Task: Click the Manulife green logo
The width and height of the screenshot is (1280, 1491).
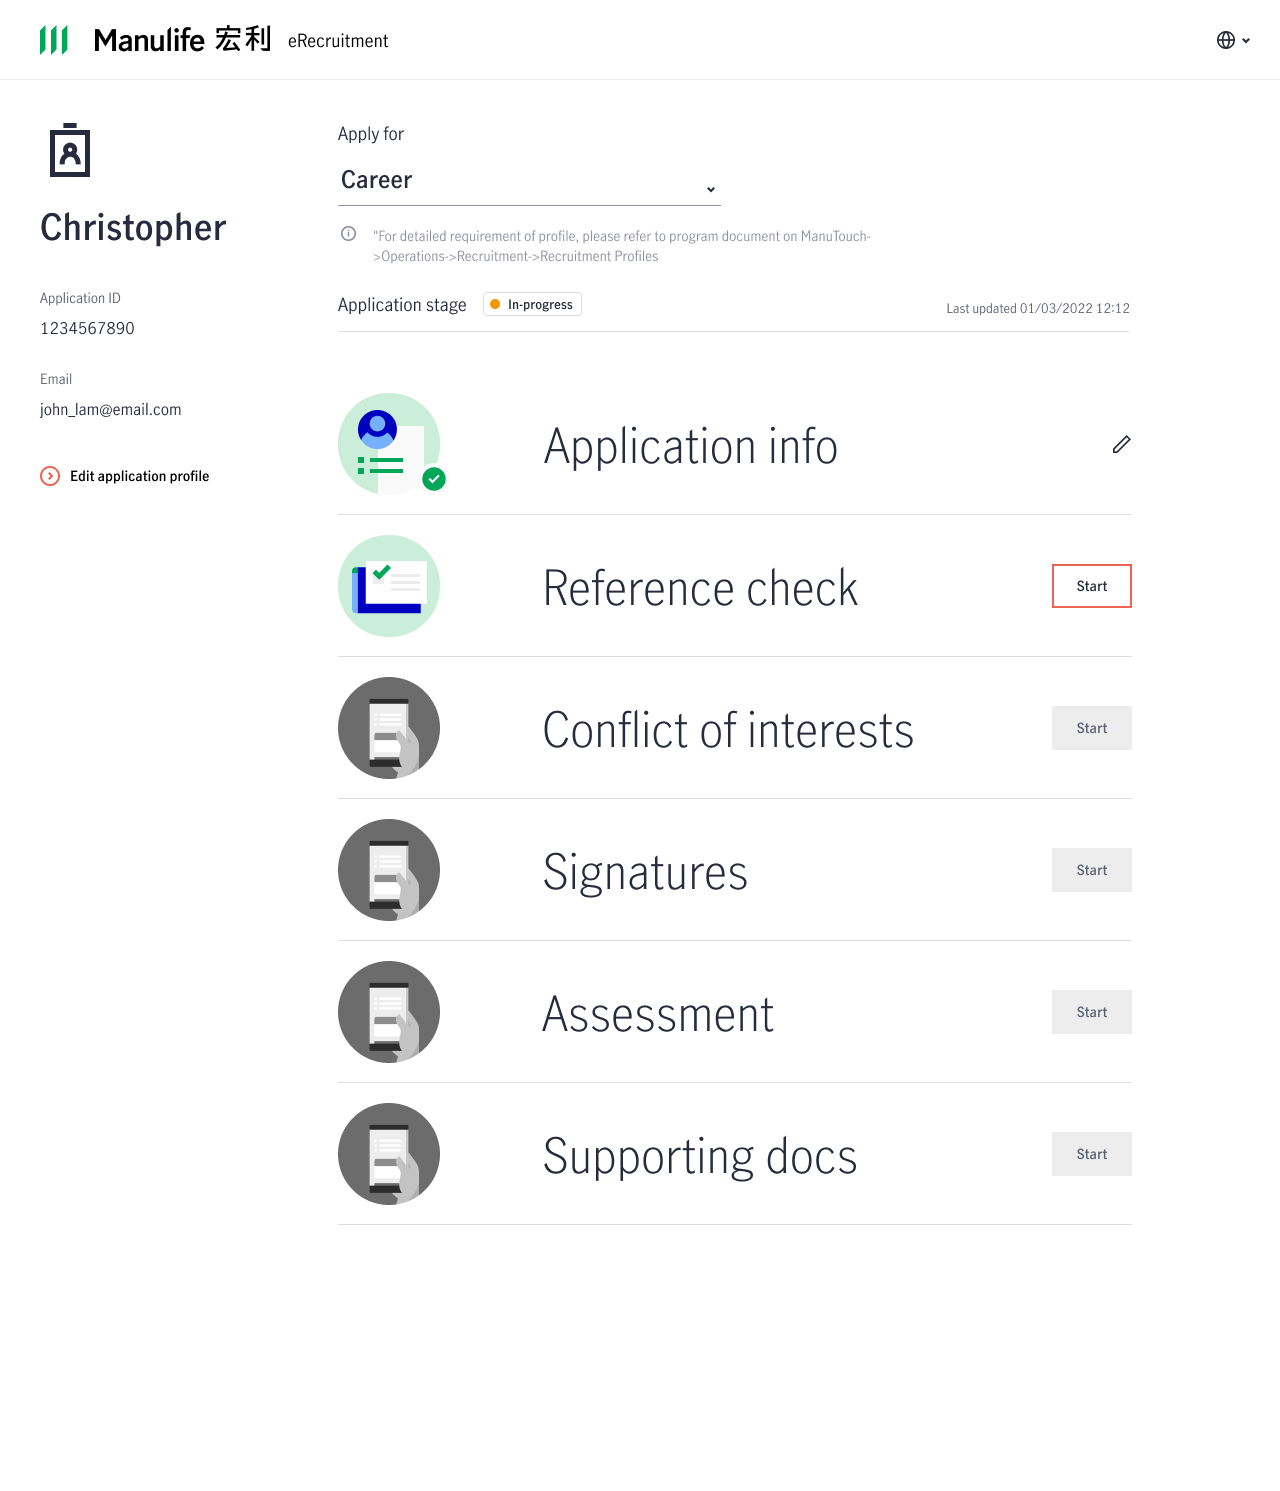Action: click(54, 40)
